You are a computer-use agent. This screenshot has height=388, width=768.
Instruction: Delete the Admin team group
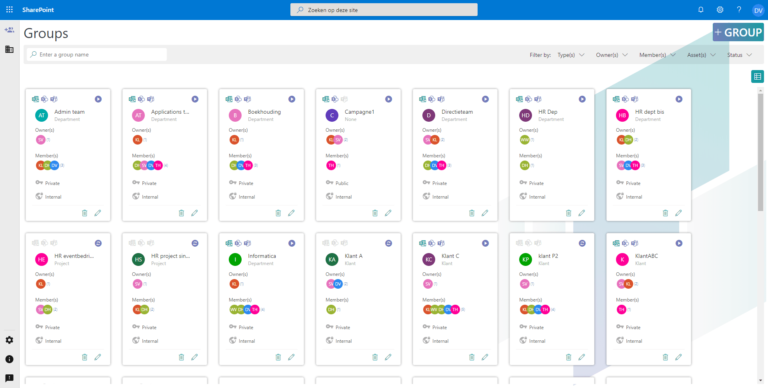pyautogui.click(x=84, y=213)
